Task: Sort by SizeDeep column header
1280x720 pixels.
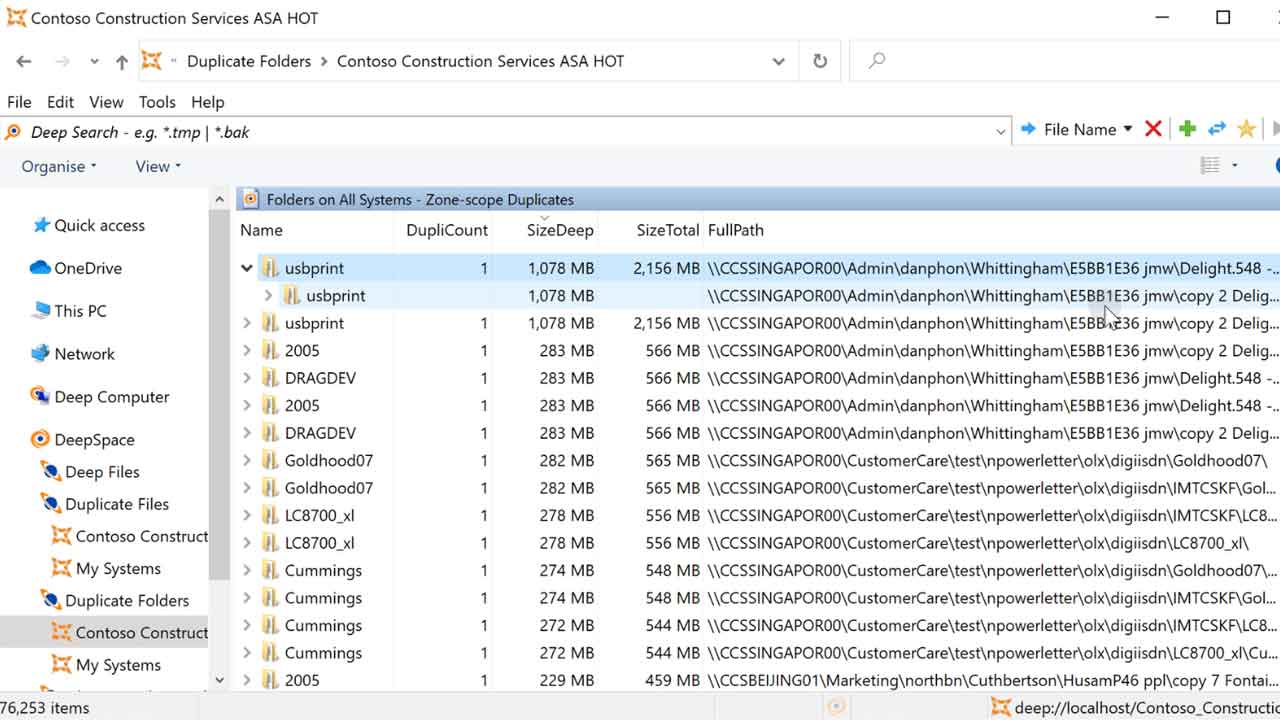Action: (560, 230)
